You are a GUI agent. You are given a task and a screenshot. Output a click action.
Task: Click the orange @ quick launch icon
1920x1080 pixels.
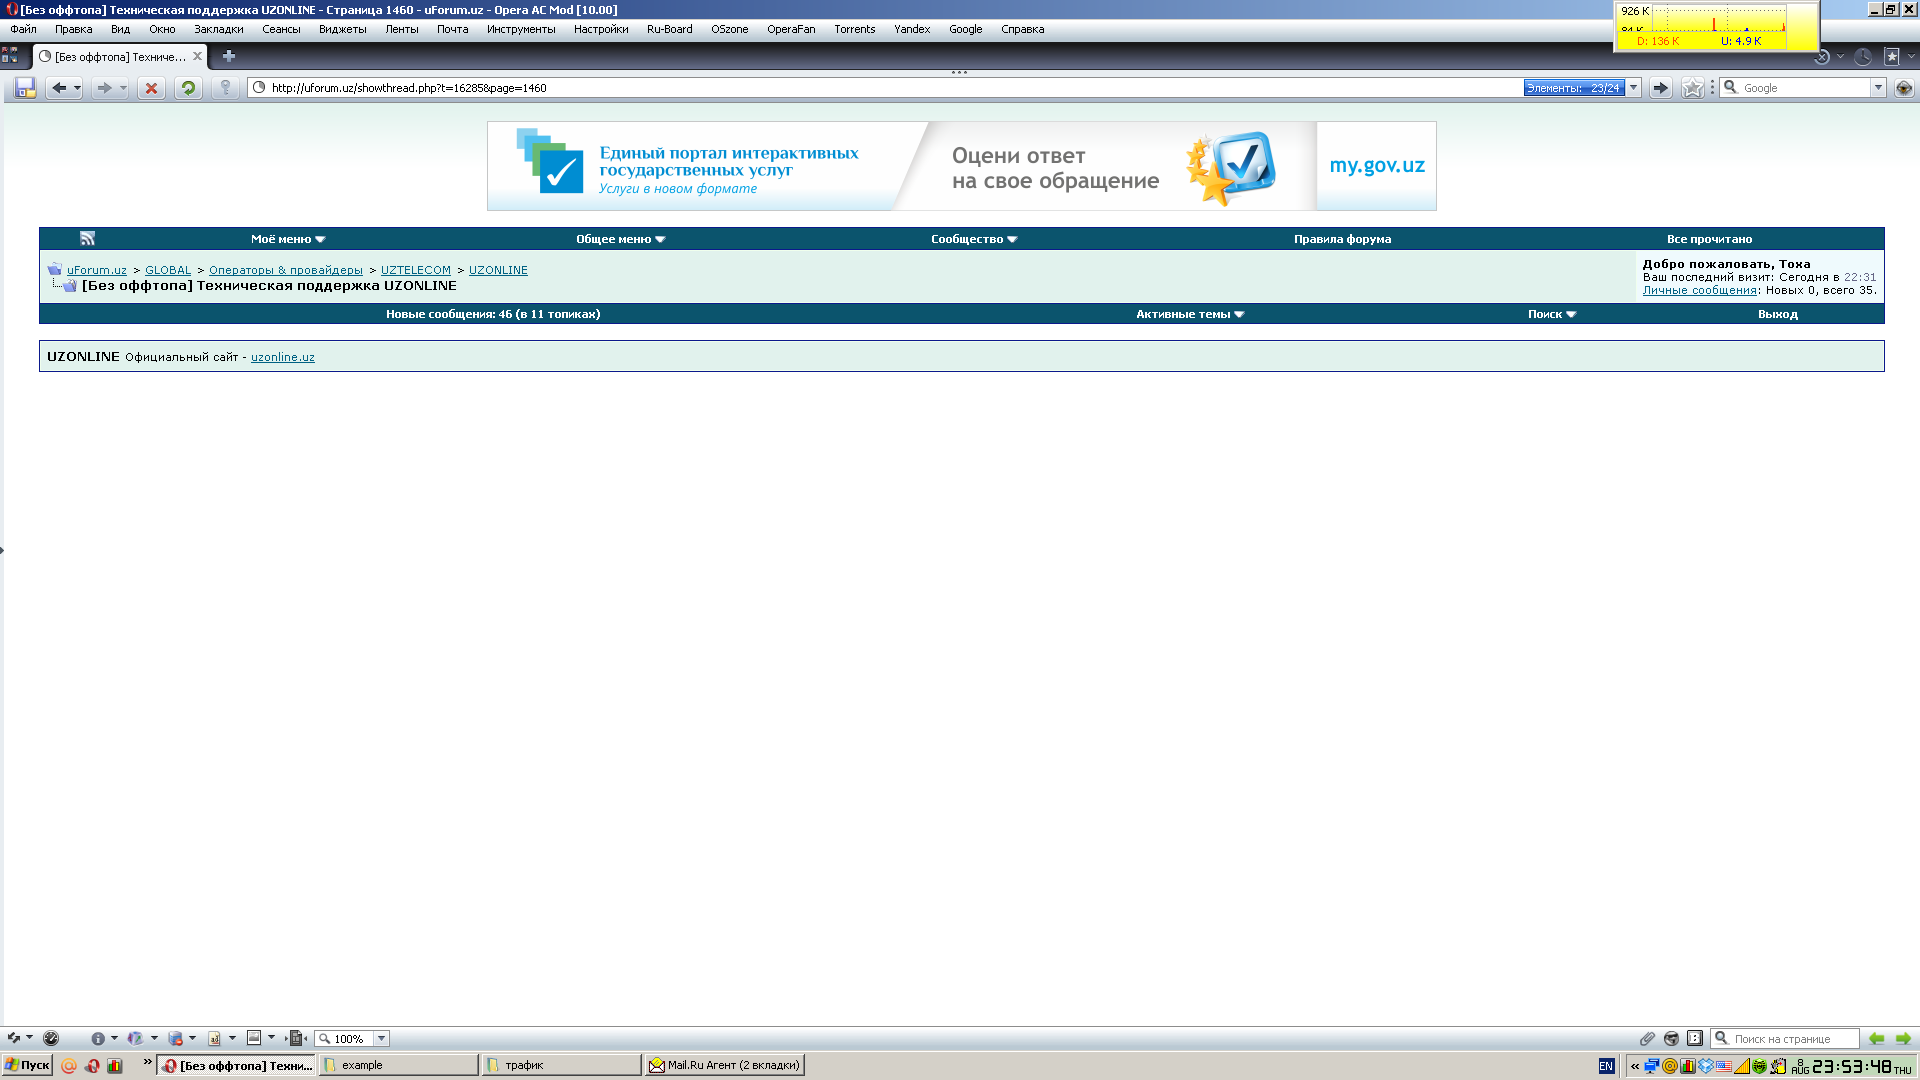tap(69, 1066)
